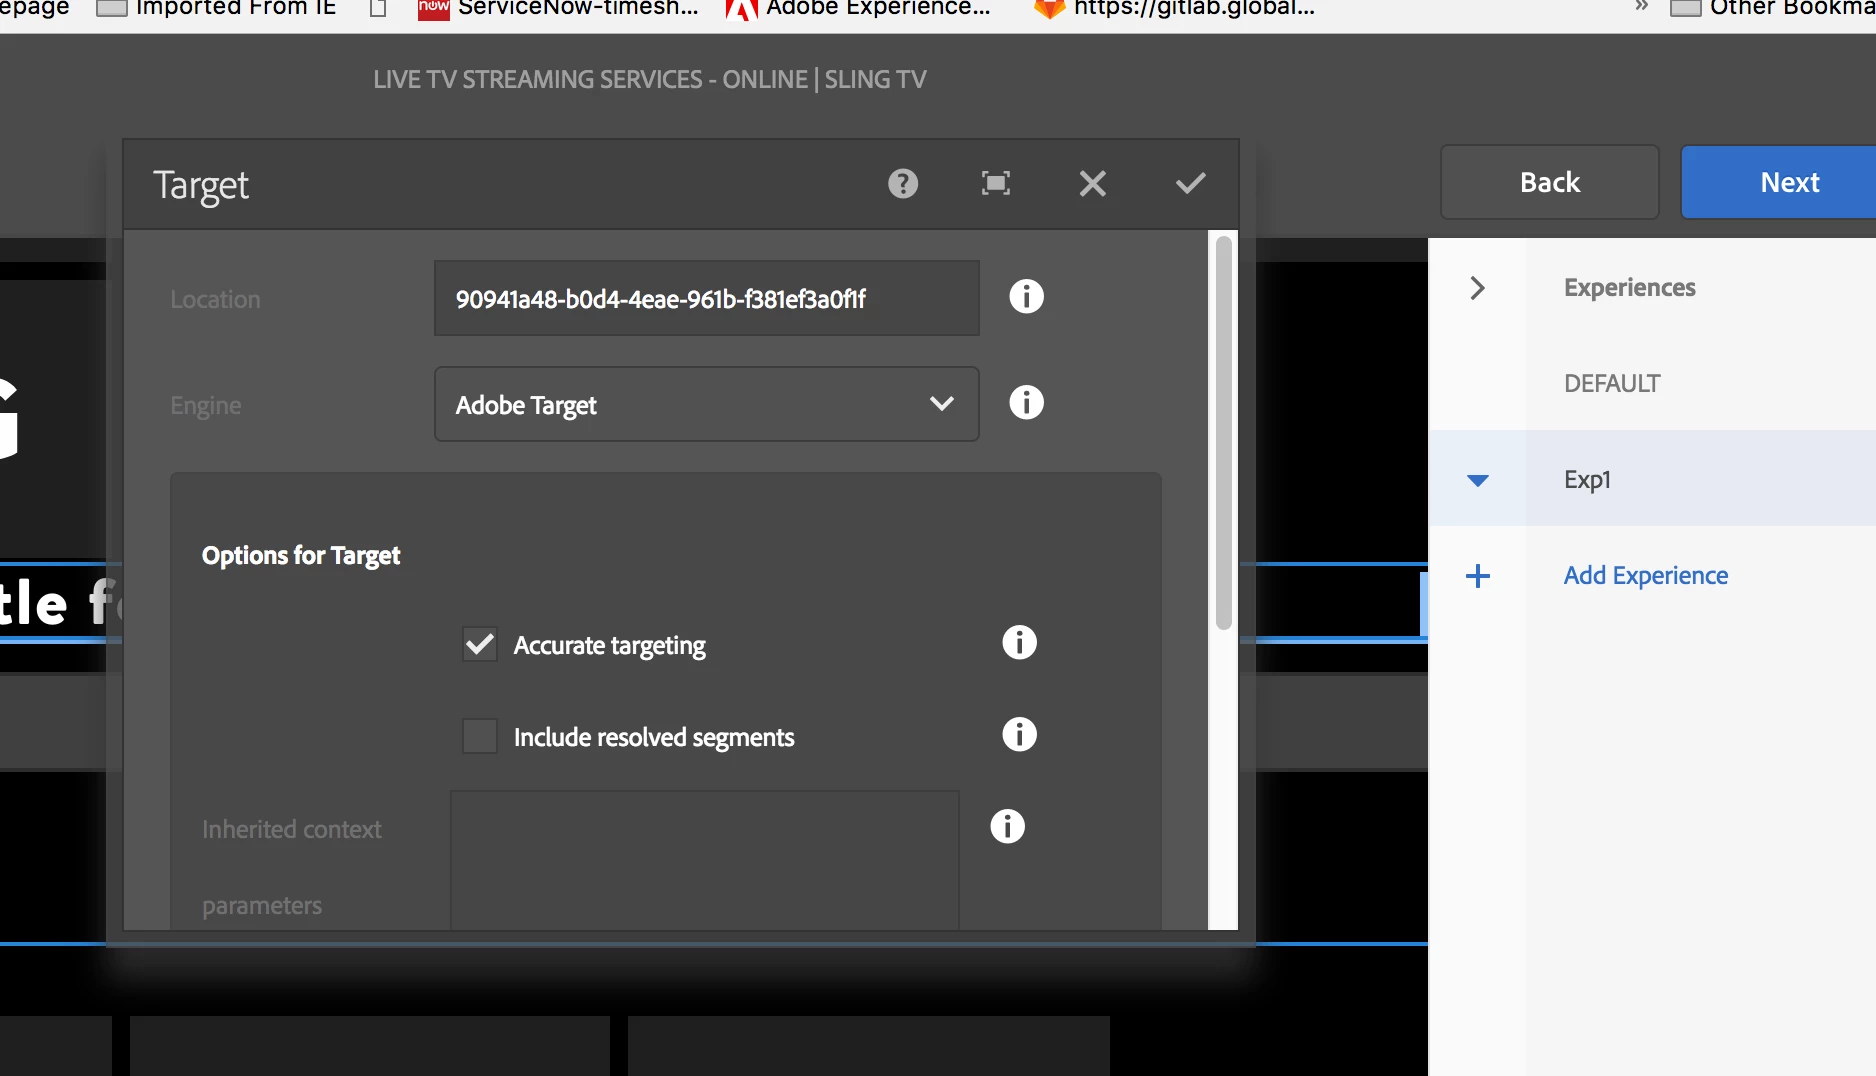Image resolution: width=1876 pixels, height=1076 pixels.
Task: Click the Live TV Streaming Services page title
Action: click(650, 80)
